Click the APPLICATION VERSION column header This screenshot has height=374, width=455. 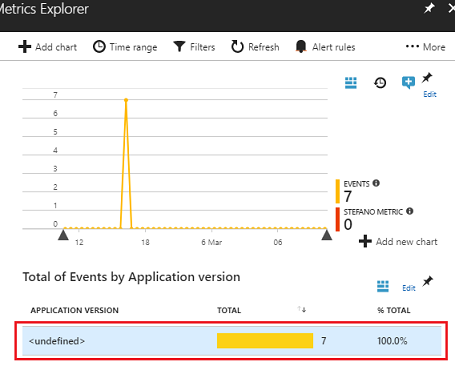[74, 310]
